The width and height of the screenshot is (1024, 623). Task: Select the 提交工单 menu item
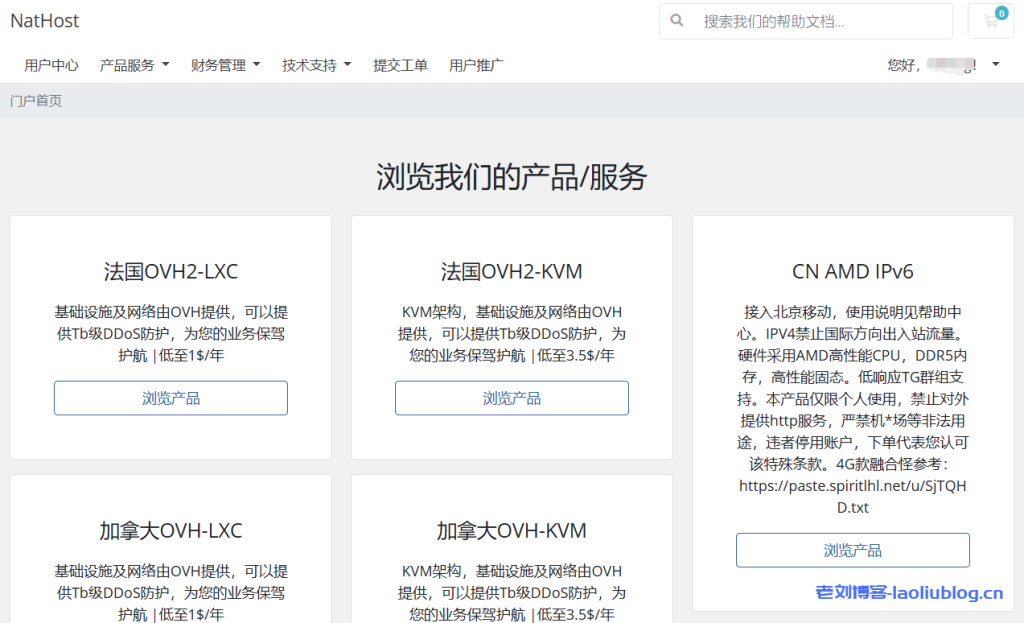(x=400, y=63)
